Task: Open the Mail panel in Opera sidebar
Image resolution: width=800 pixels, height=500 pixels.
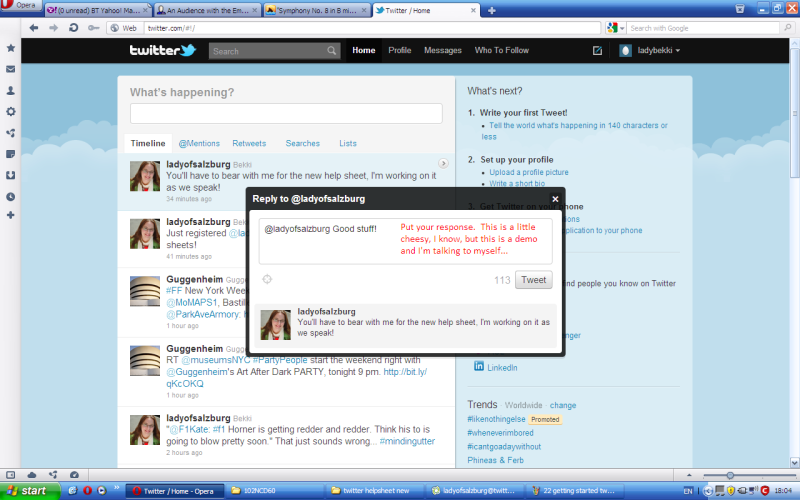Action: point(10,69)
